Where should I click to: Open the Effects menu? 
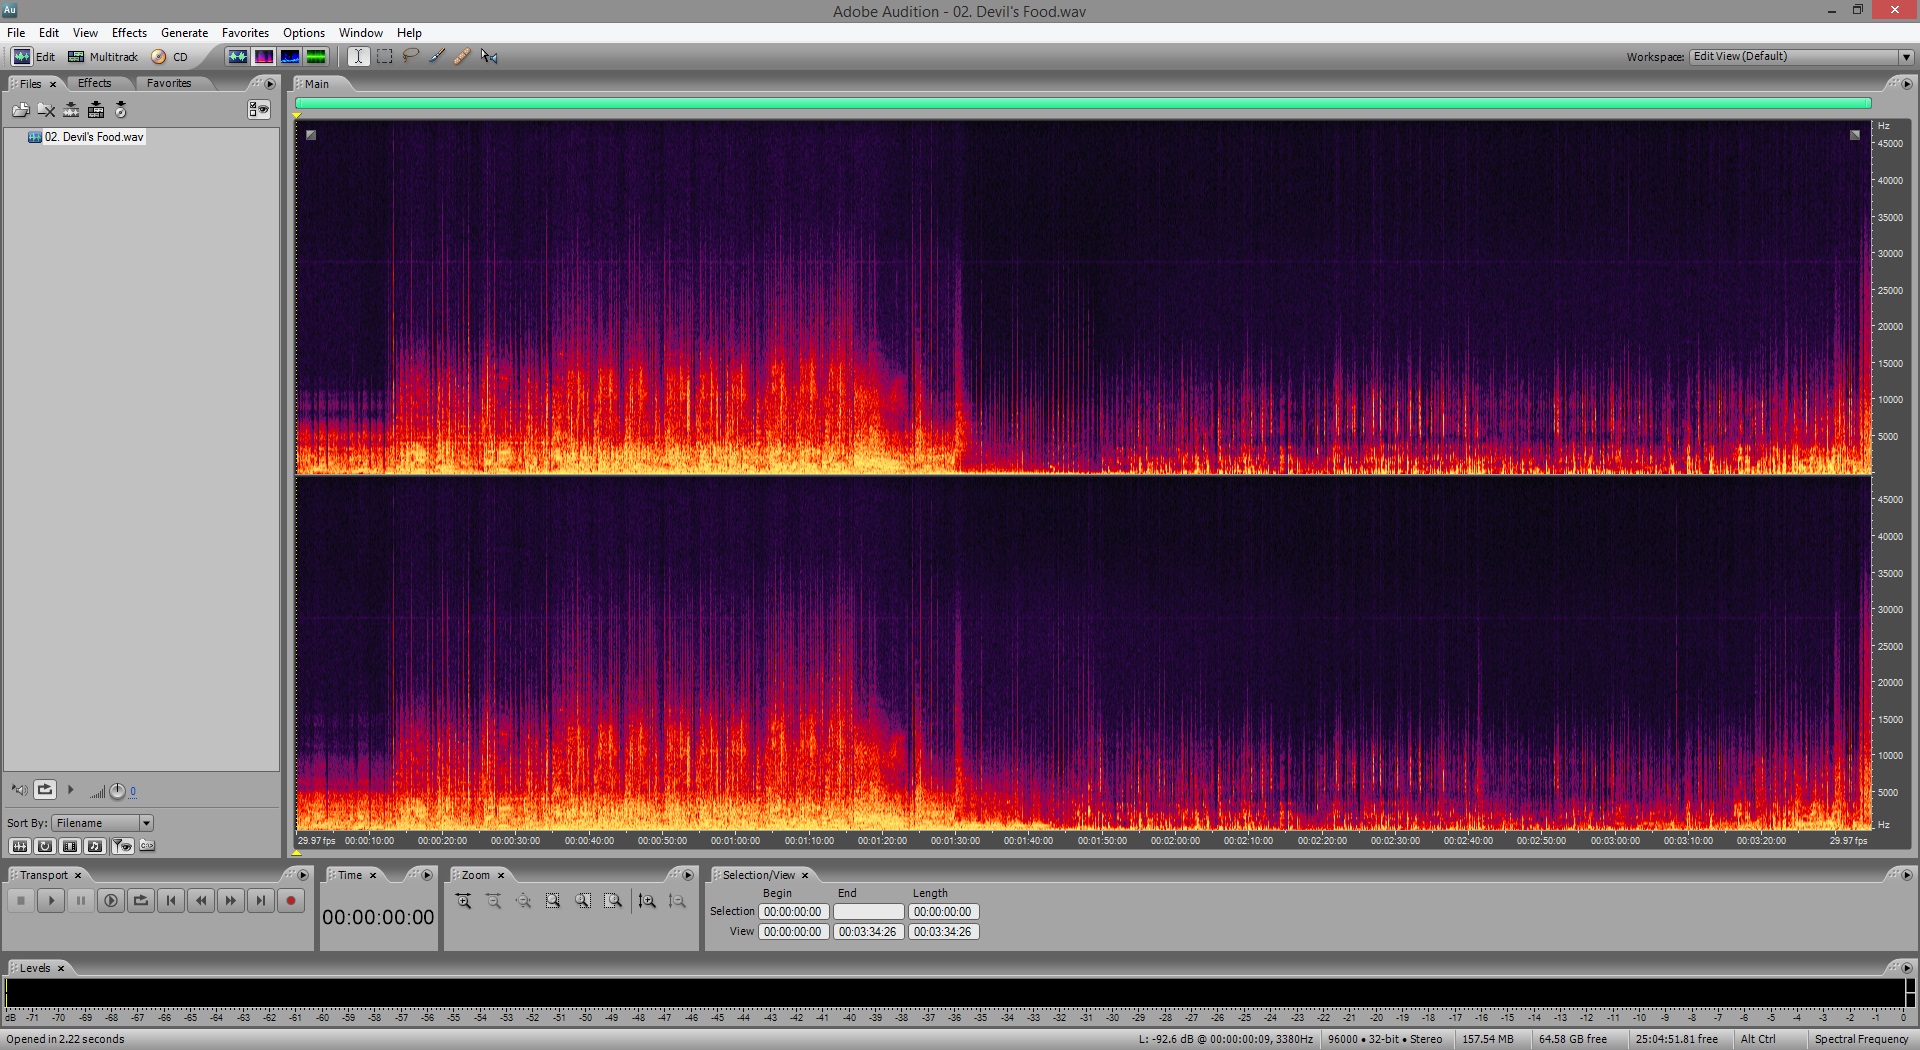[x=129, y=33]
